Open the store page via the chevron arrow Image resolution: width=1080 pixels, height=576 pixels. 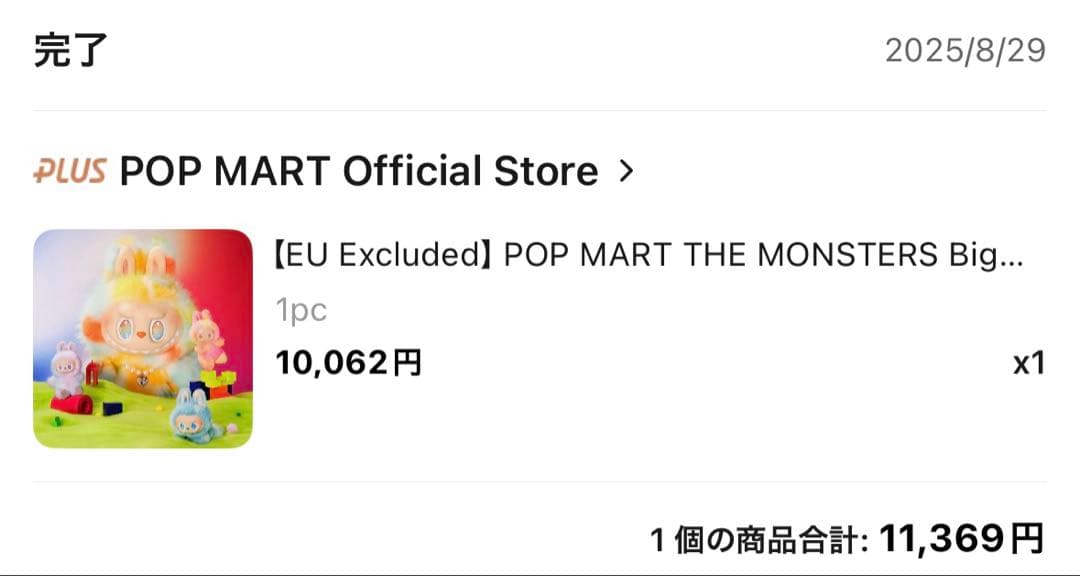point(627,172)
